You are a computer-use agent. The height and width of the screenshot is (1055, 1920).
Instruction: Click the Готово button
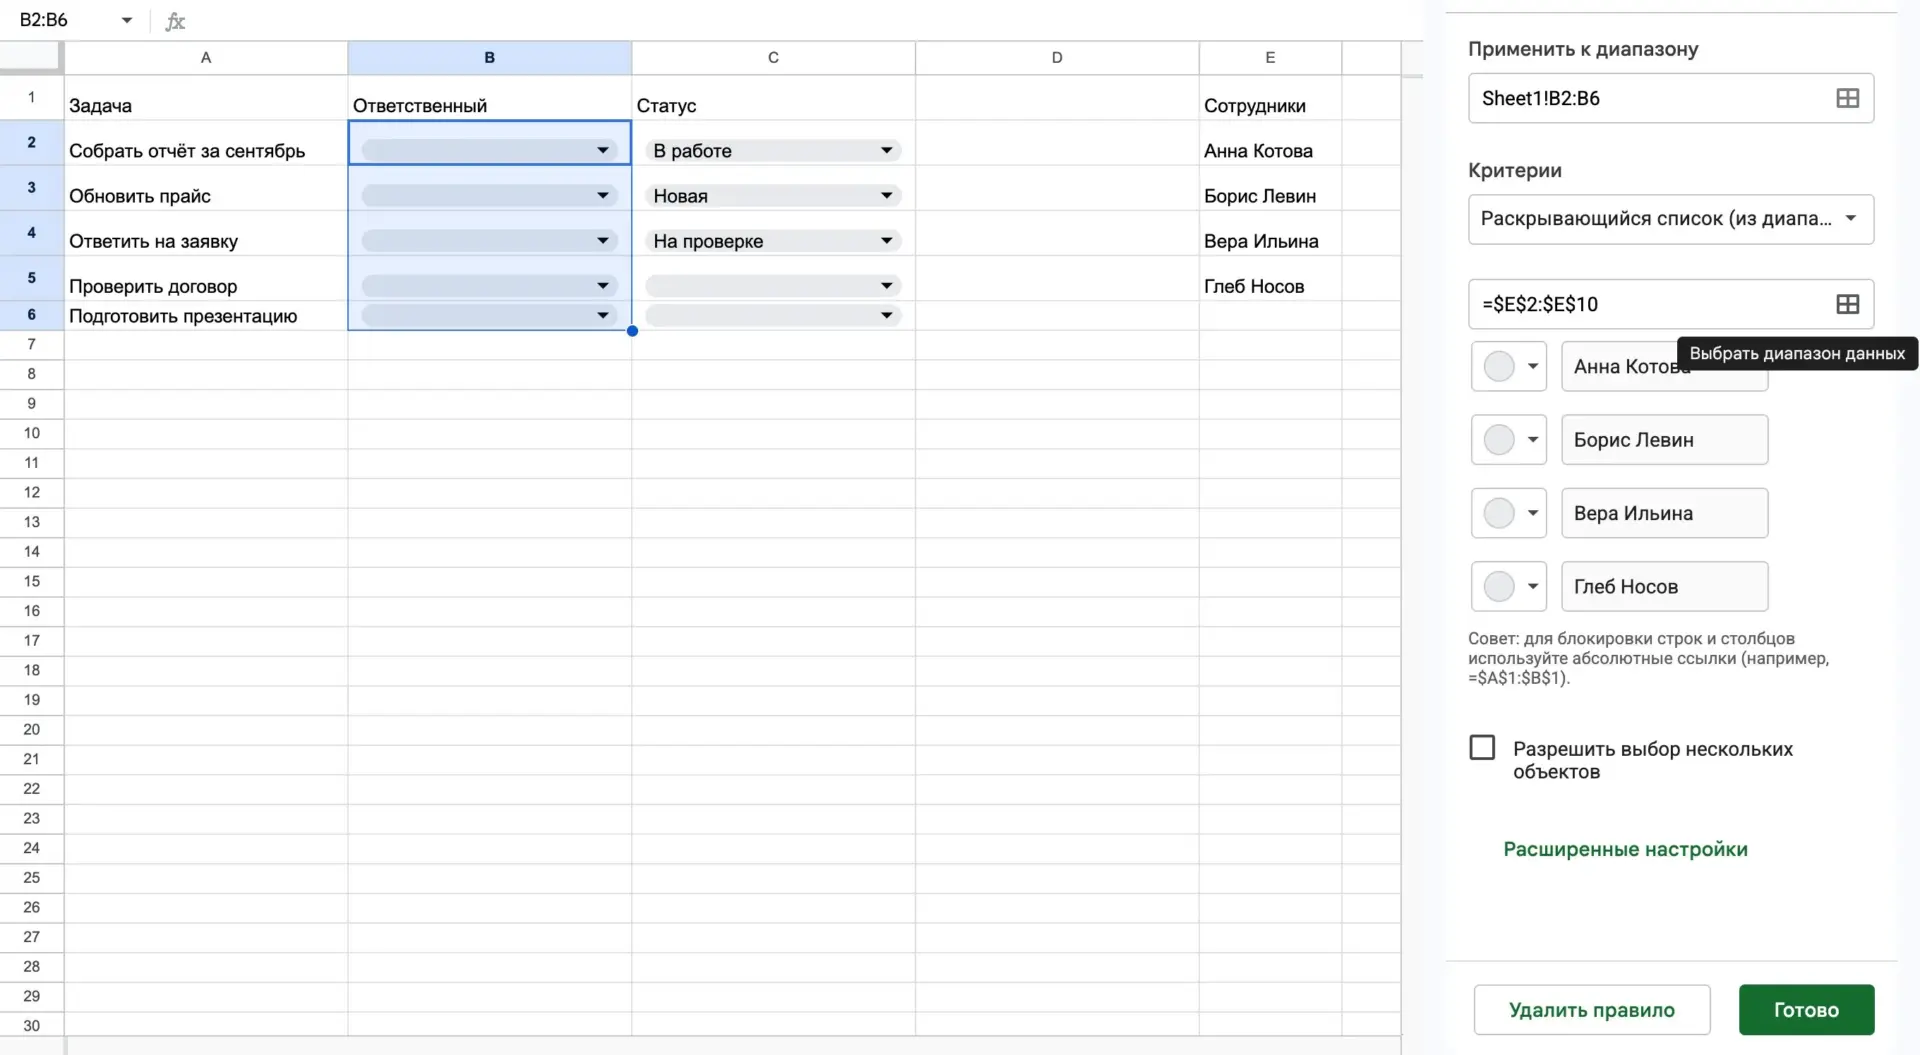tap(1806, 1010)
